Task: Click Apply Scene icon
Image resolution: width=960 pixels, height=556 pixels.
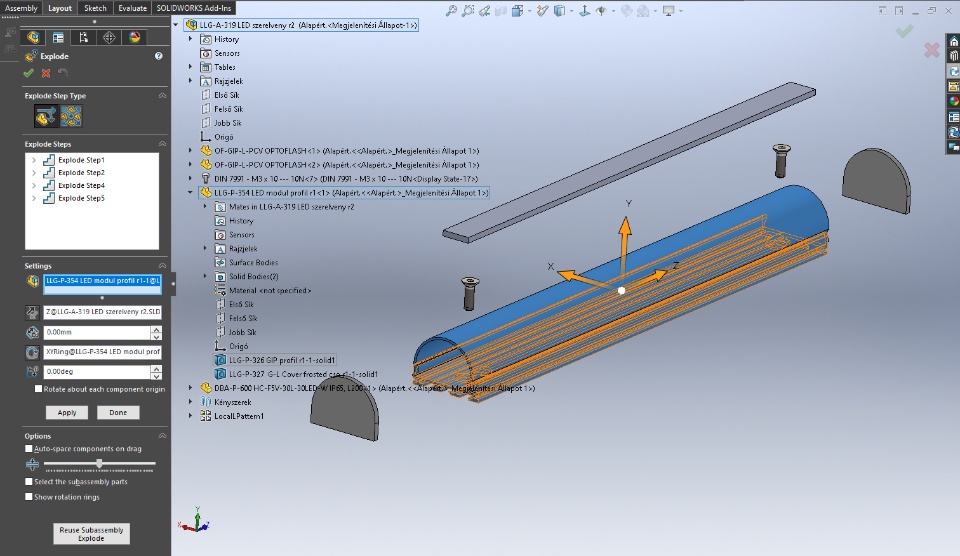Action: click(x=643, y=10)
